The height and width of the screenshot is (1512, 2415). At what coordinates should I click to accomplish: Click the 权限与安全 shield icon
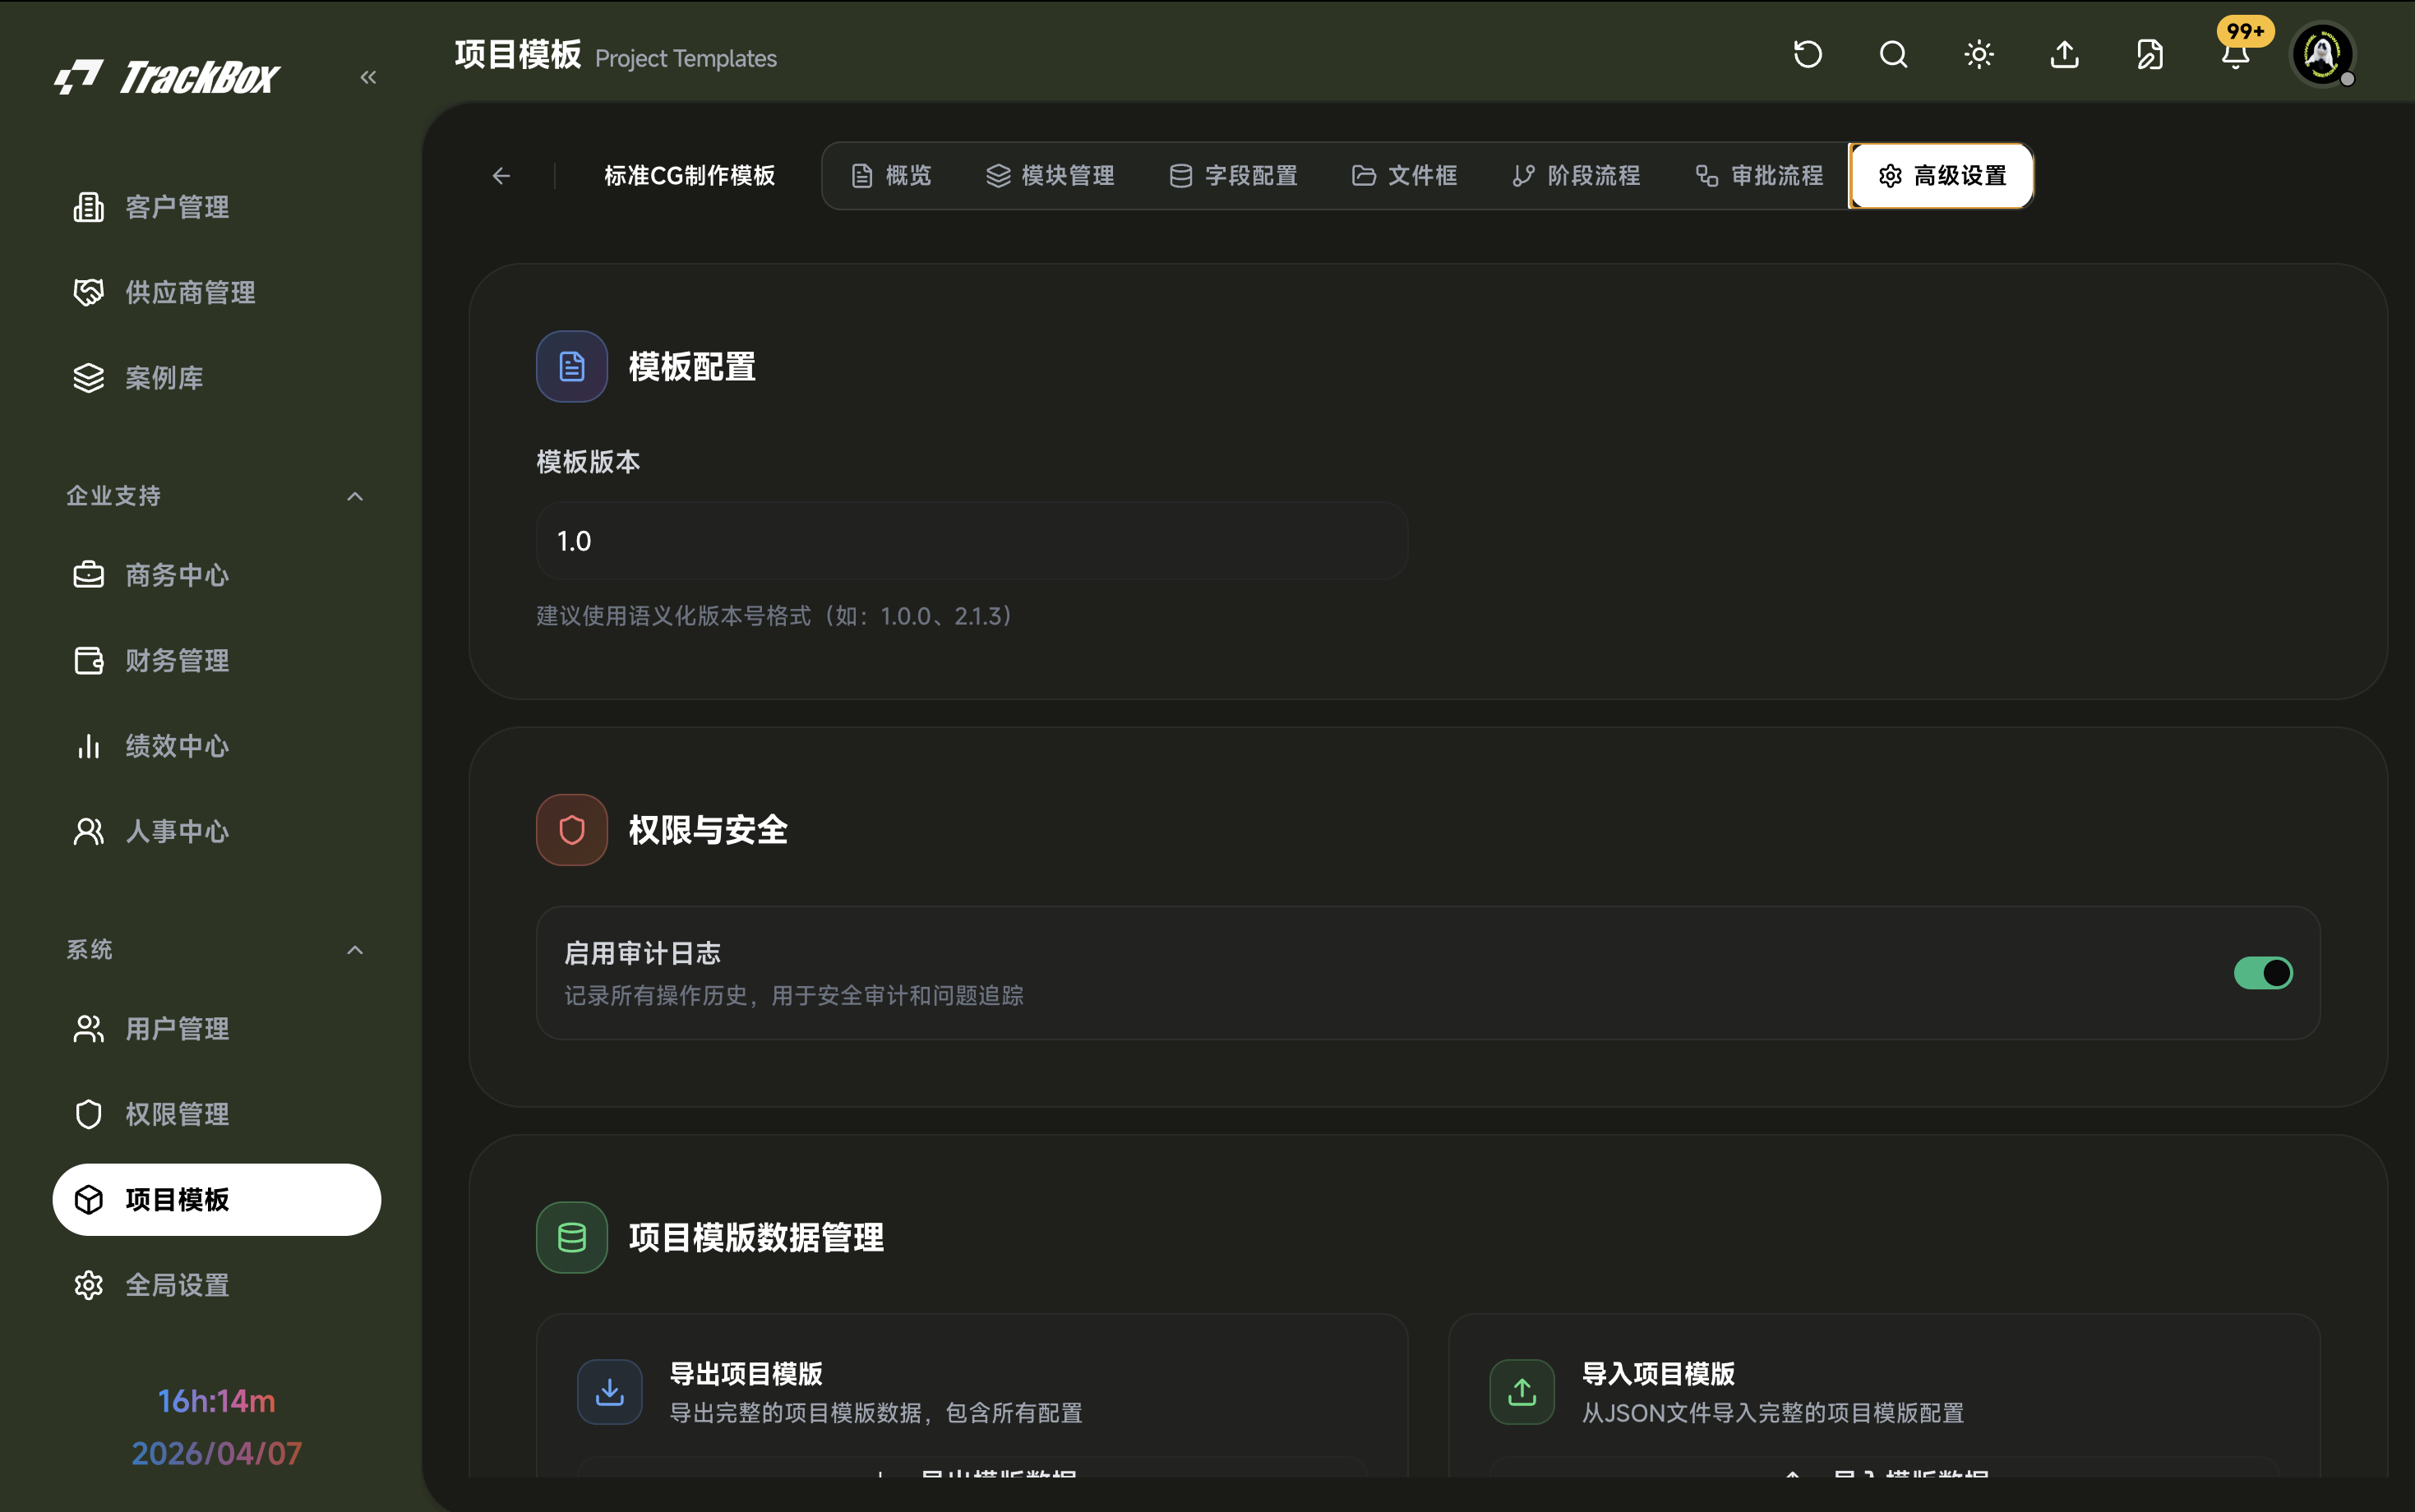[x=572, y=829]
